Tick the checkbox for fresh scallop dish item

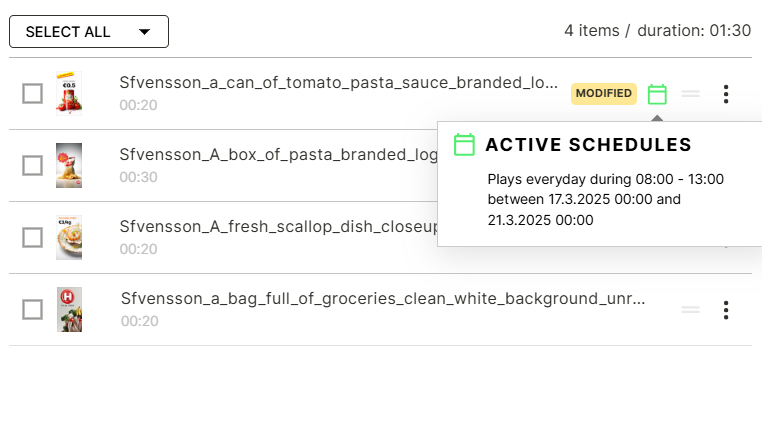33,238
